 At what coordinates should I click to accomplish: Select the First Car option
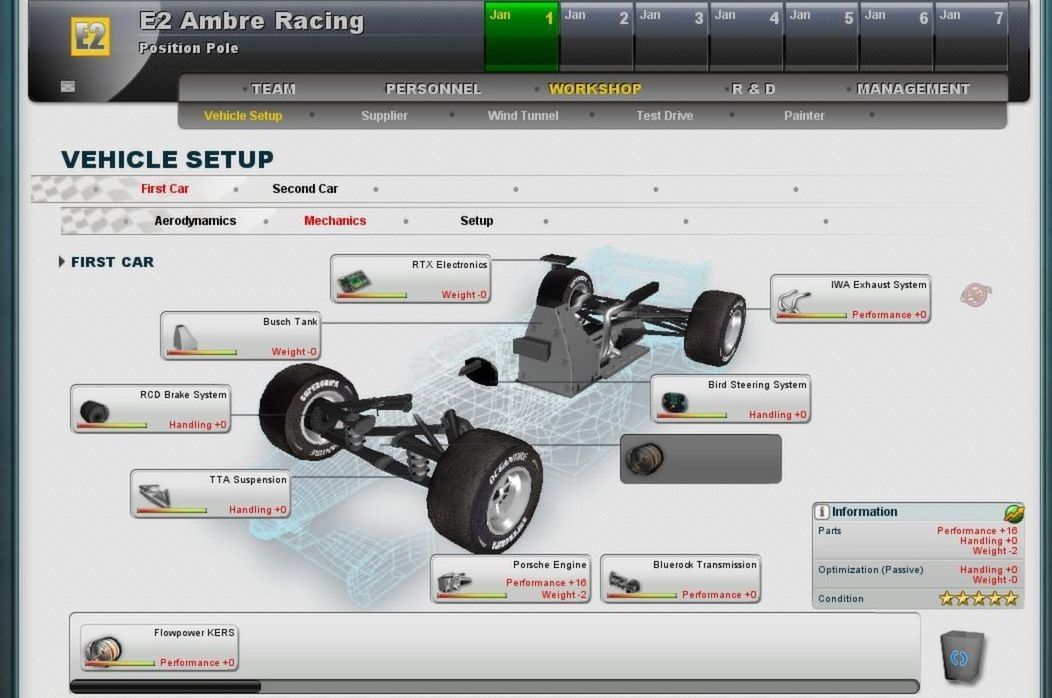[165, 189]
